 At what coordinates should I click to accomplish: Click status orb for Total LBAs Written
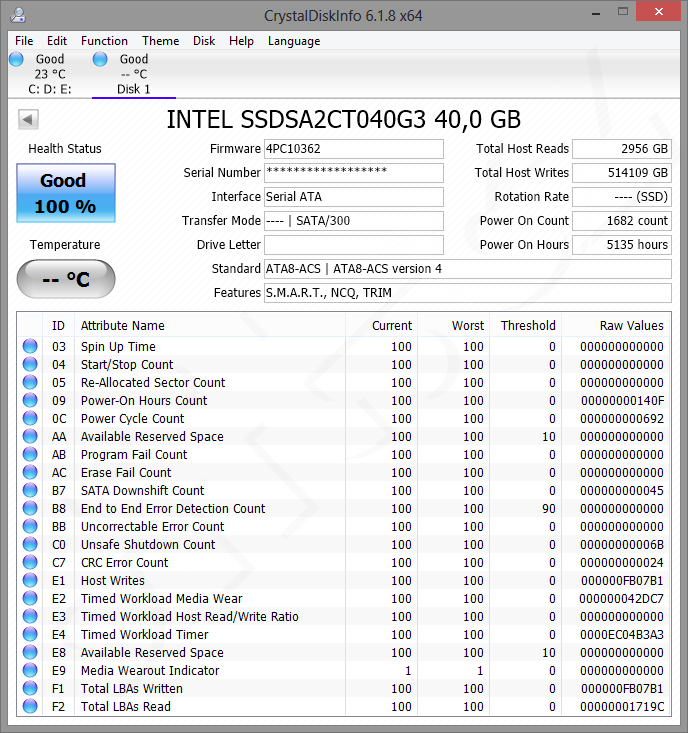pyautogui.click(x=30, y=688)
